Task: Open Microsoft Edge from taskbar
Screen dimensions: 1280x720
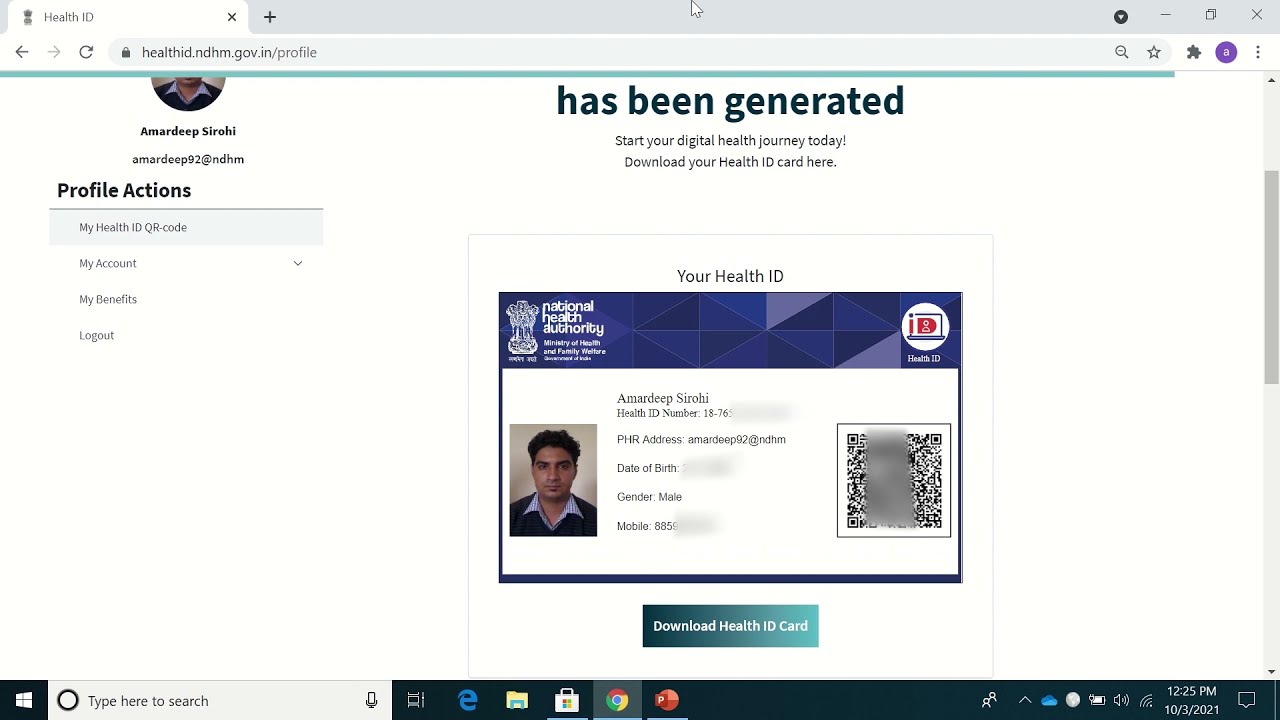Action: [x=467, y=701]
